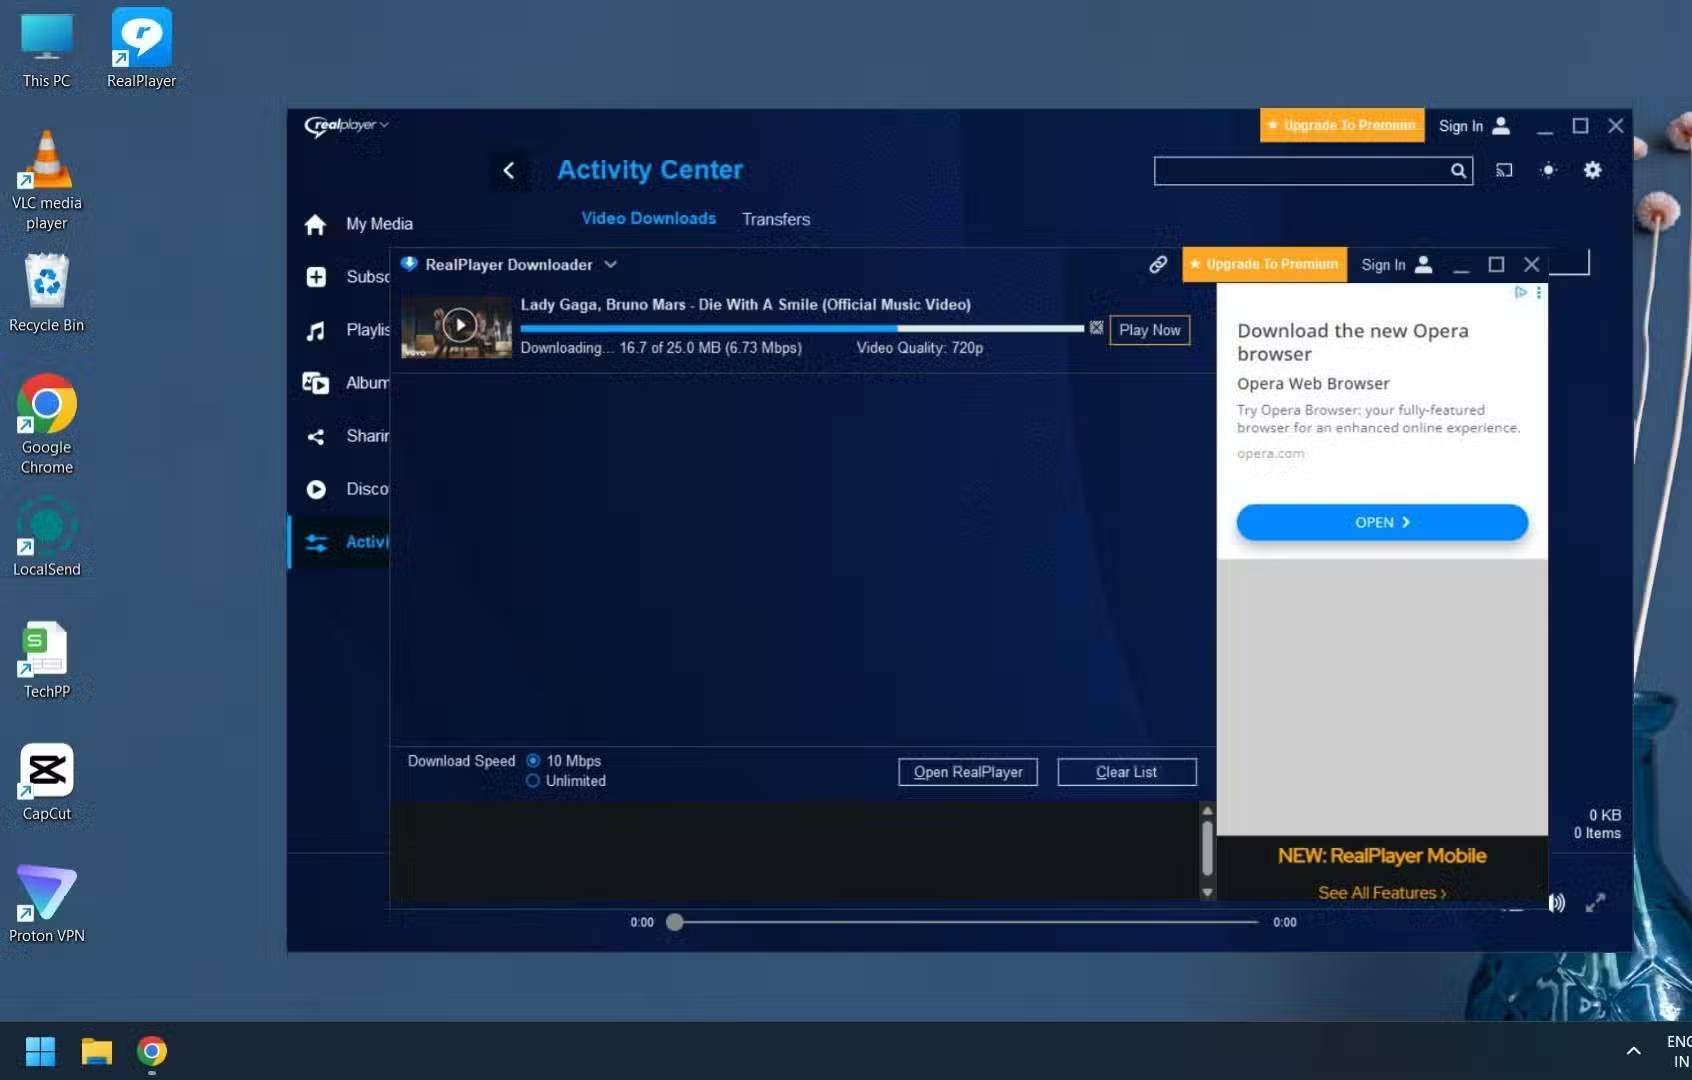Viewport: 1692px width, 1080px height.
Task: Select the Activity Center sliders icon
Action: pos(316,542)
